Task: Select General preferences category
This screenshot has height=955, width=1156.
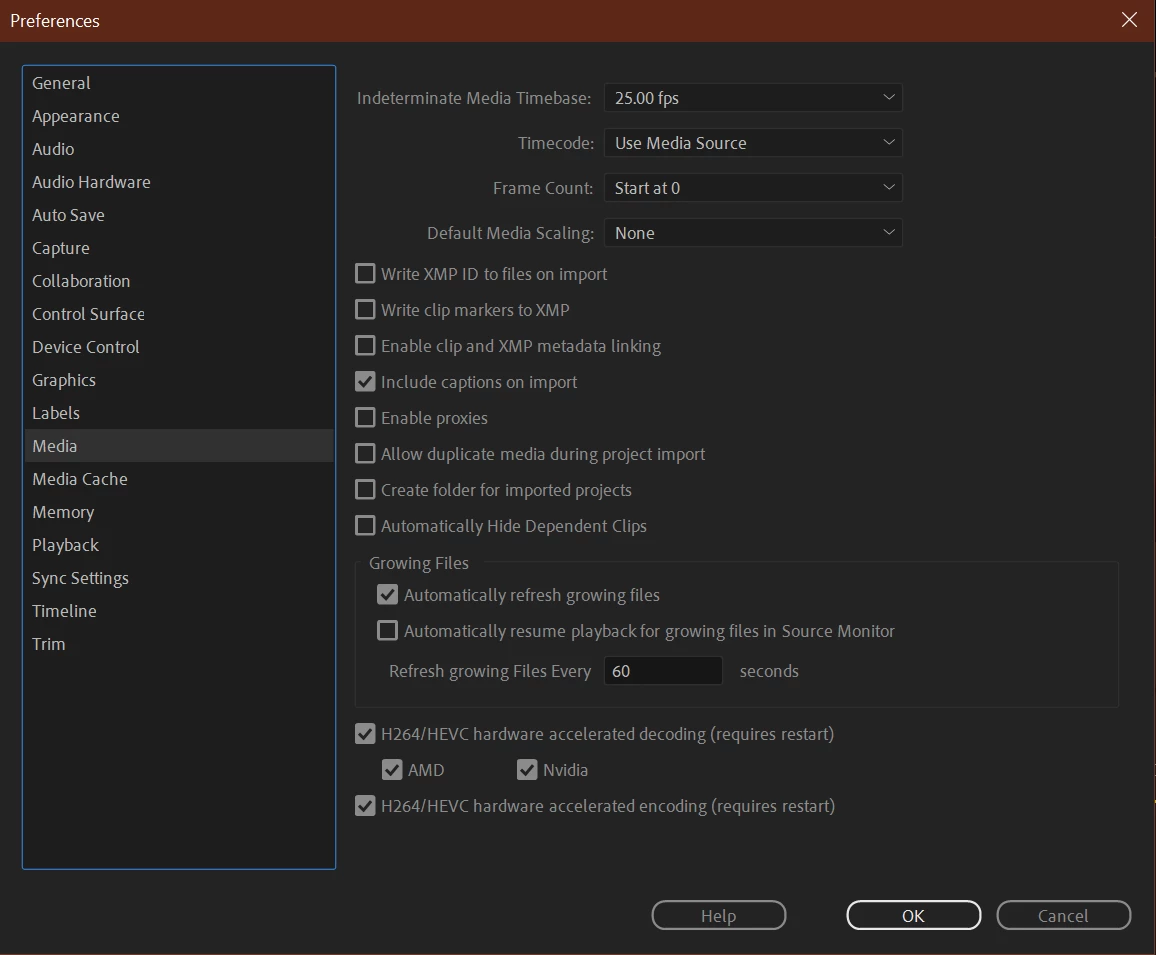Action: click(x=179, y=83)
